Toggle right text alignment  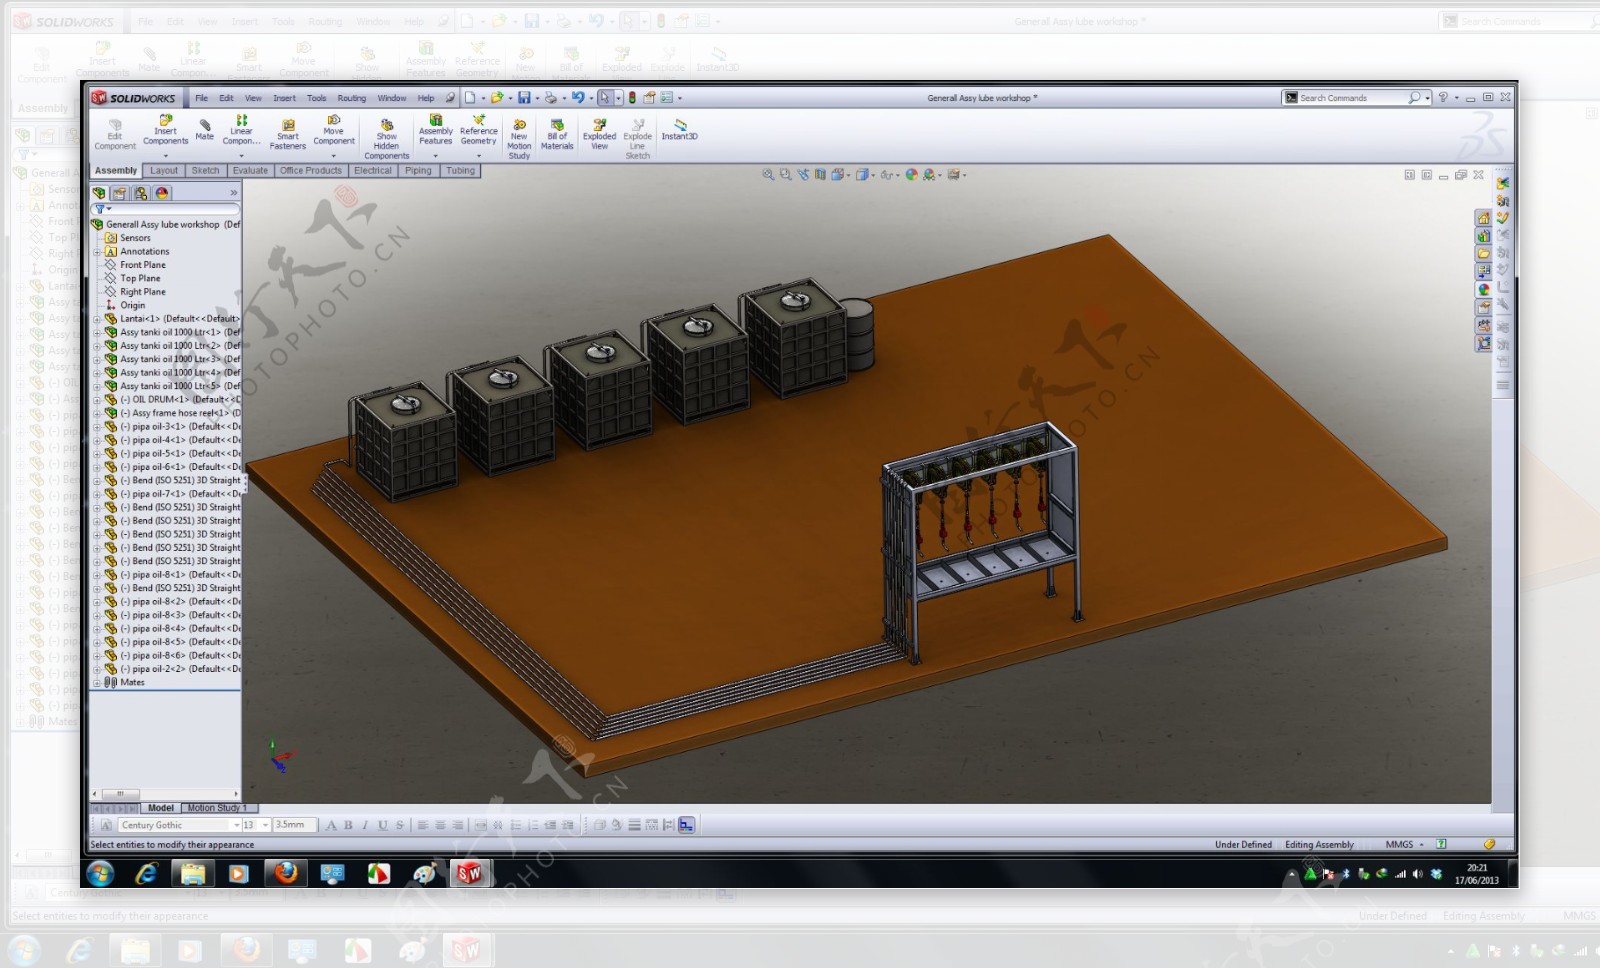click(x=458, y=825)
